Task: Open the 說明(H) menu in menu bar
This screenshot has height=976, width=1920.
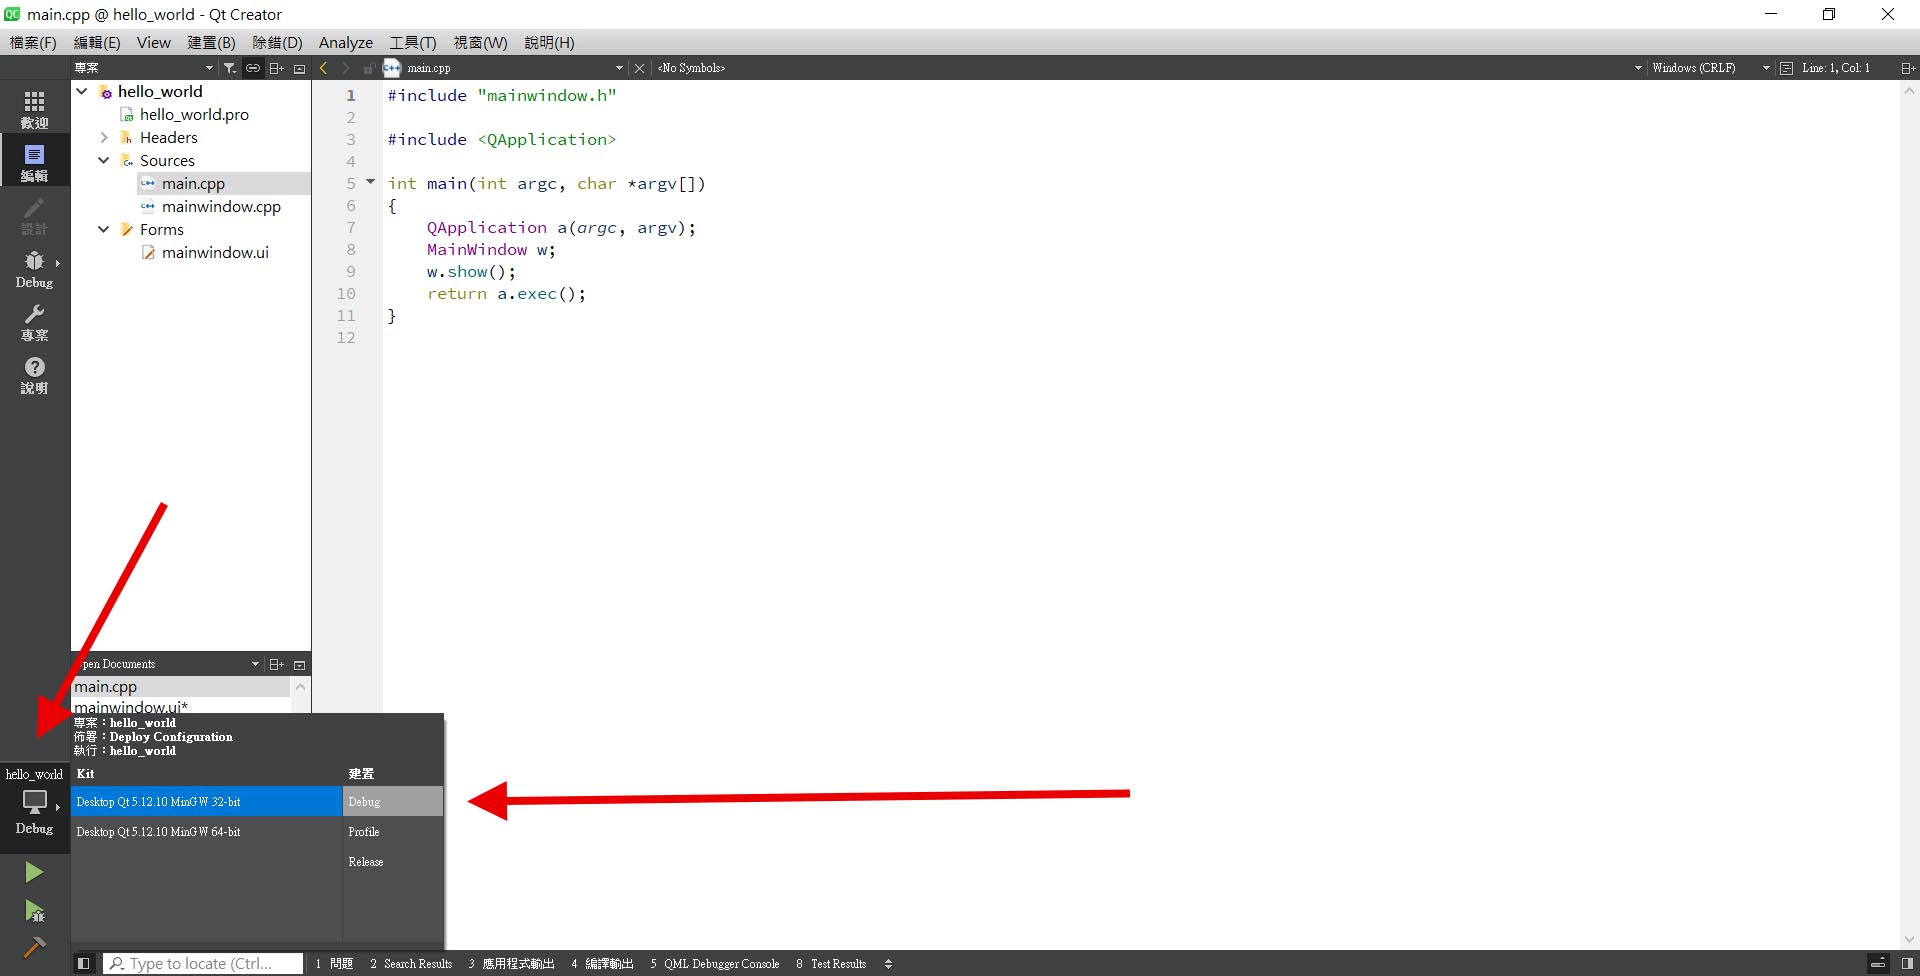Action: (x=549, y=42)
